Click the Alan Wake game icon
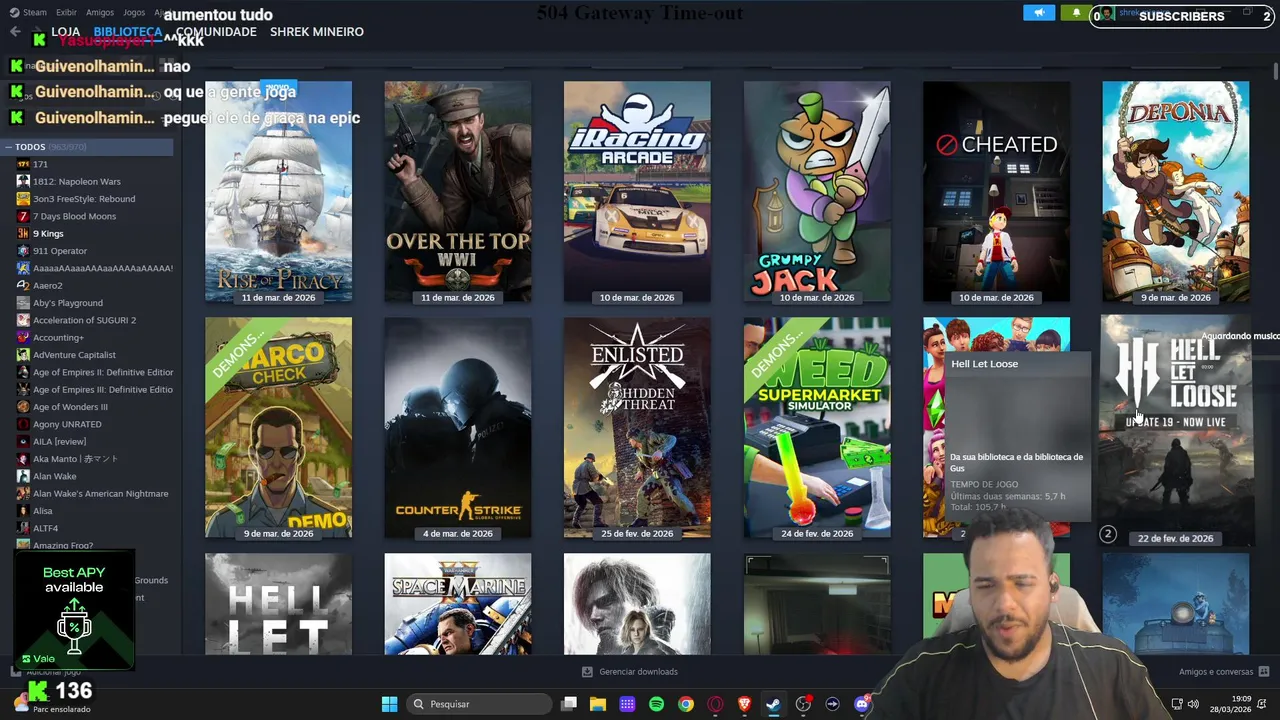The height and width of the screenshot is (720, 1280). [23, 476]
